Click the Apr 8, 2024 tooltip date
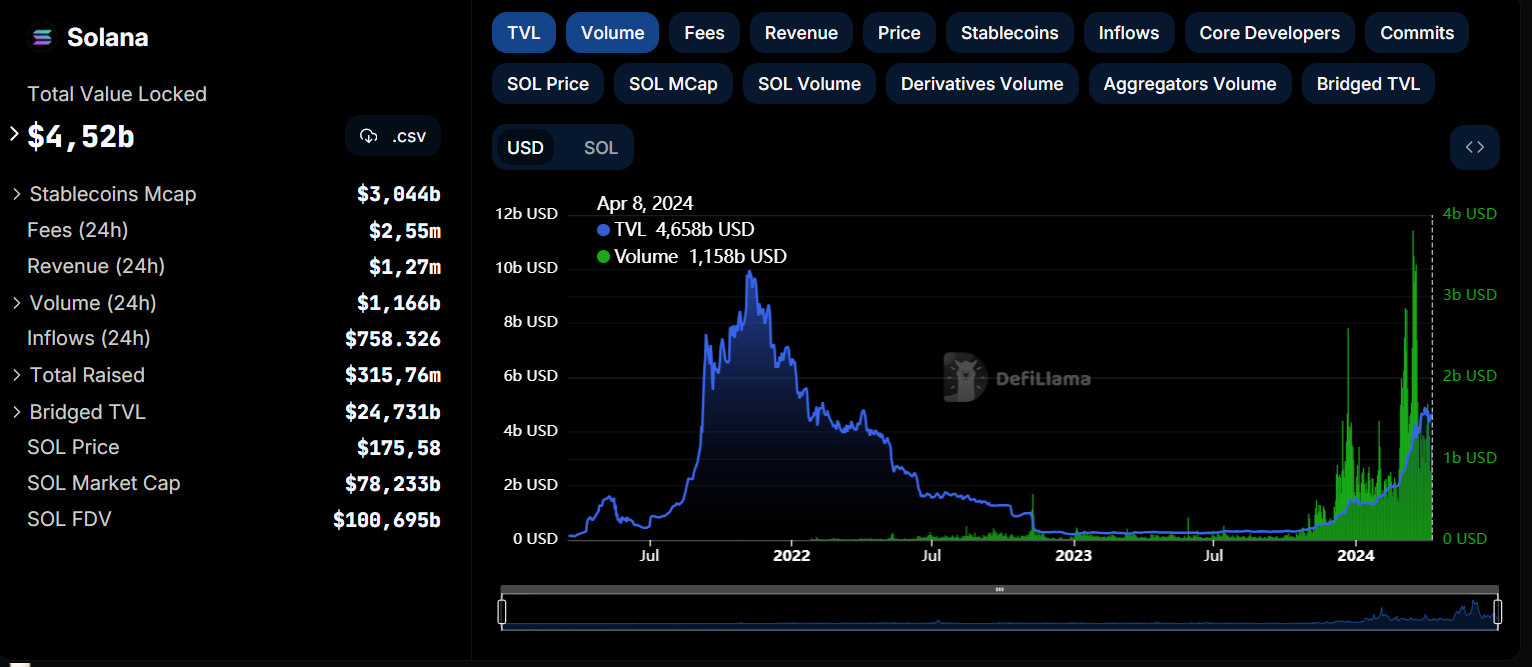The image size is (1532, 667). (645, 204)
